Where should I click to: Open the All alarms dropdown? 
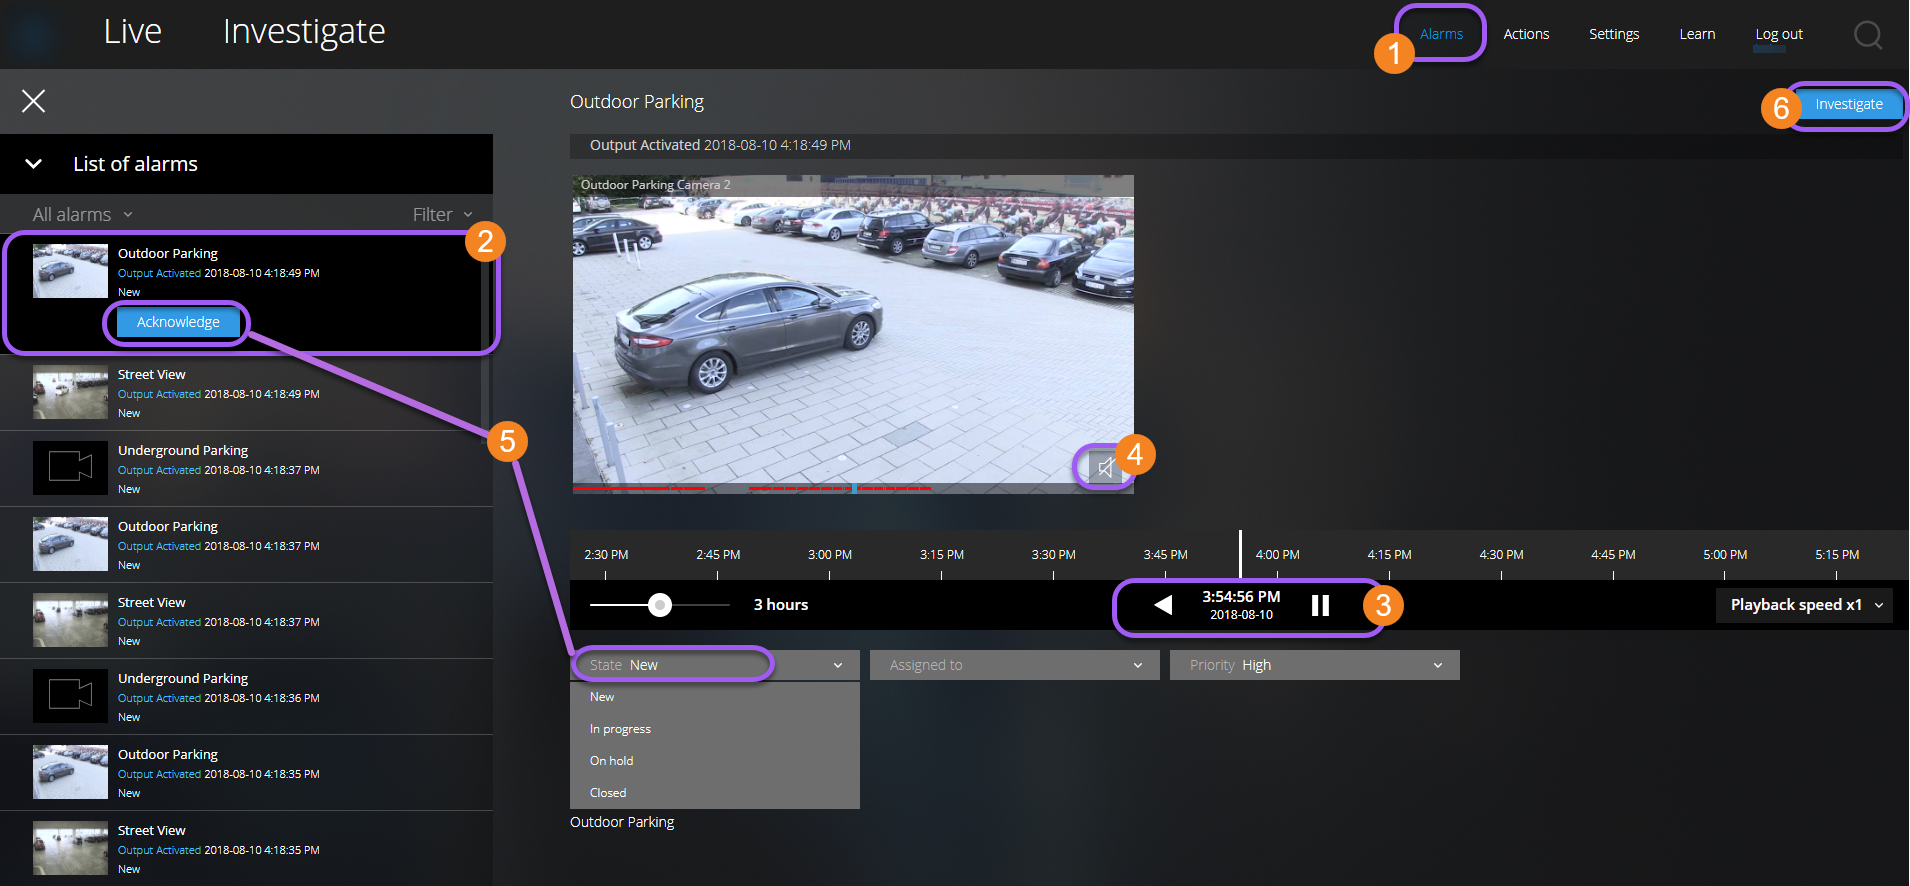click(x=82, y=215)
